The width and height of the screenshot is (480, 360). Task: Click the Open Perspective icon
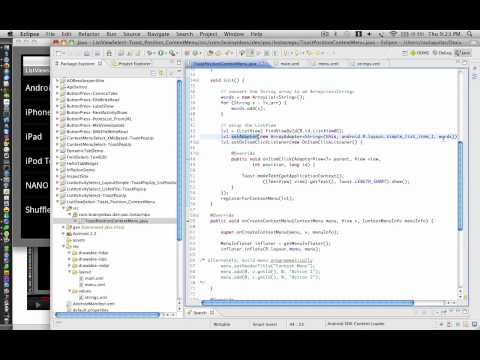405,53
